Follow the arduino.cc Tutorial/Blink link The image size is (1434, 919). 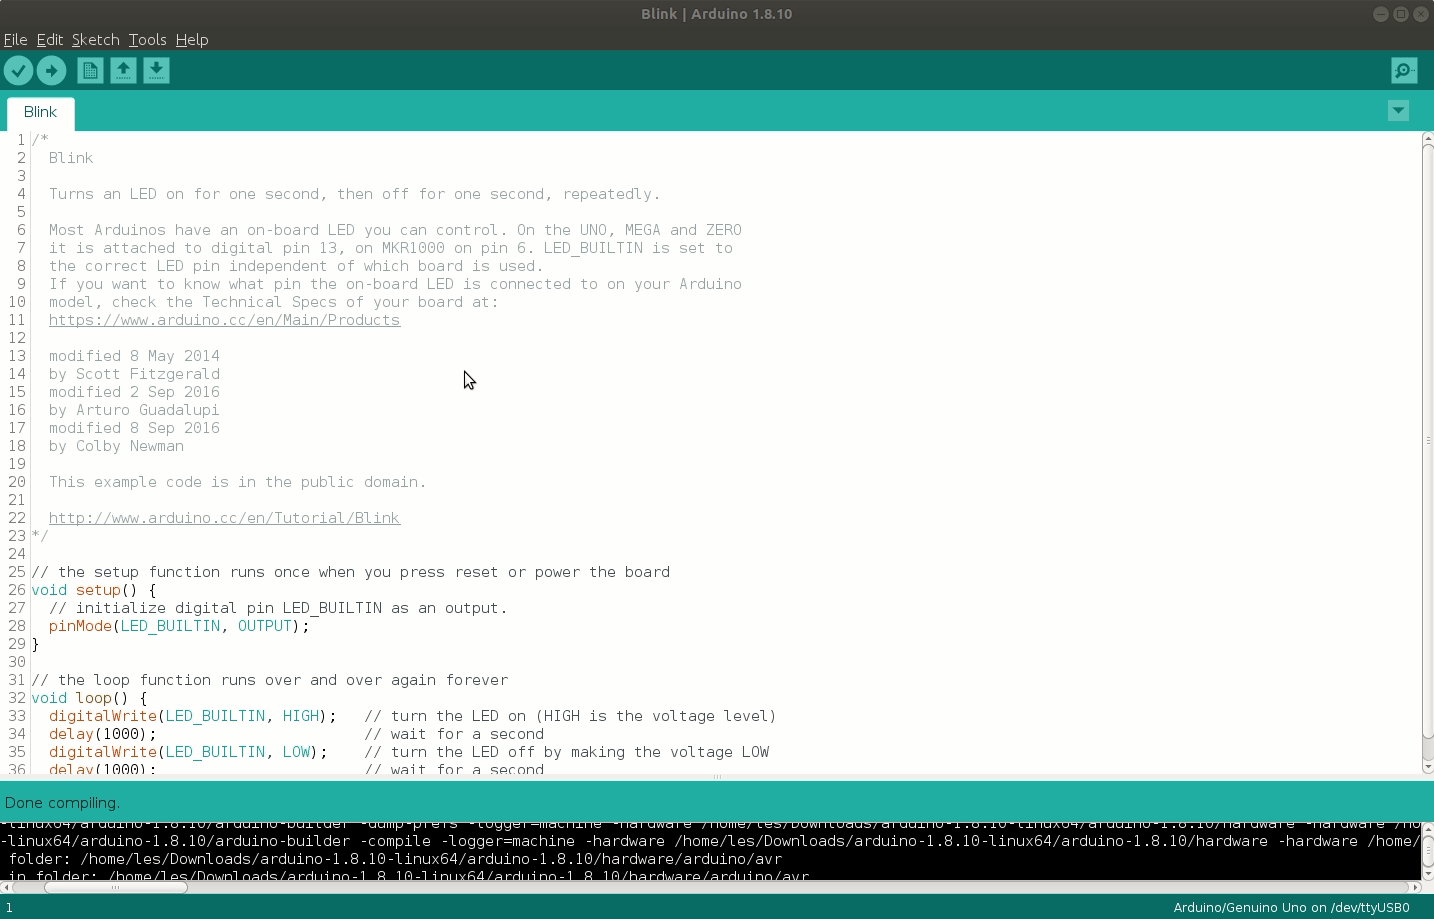(224, 518)
